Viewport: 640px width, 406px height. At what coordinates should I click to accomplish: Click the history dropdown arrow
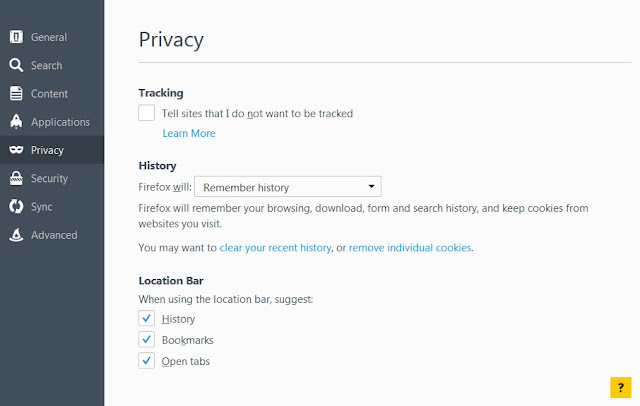[x=371, y=186]
